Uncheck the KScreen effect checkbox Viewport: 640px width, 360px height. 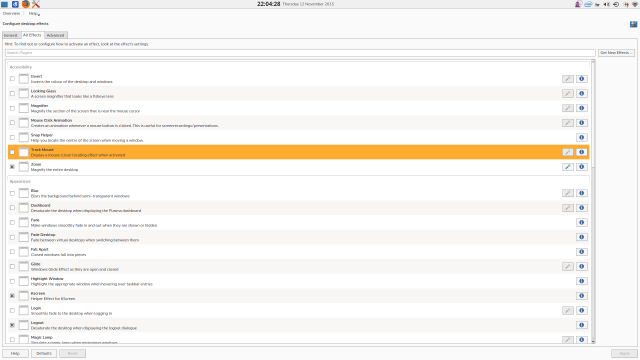click(x=12, y=296)
